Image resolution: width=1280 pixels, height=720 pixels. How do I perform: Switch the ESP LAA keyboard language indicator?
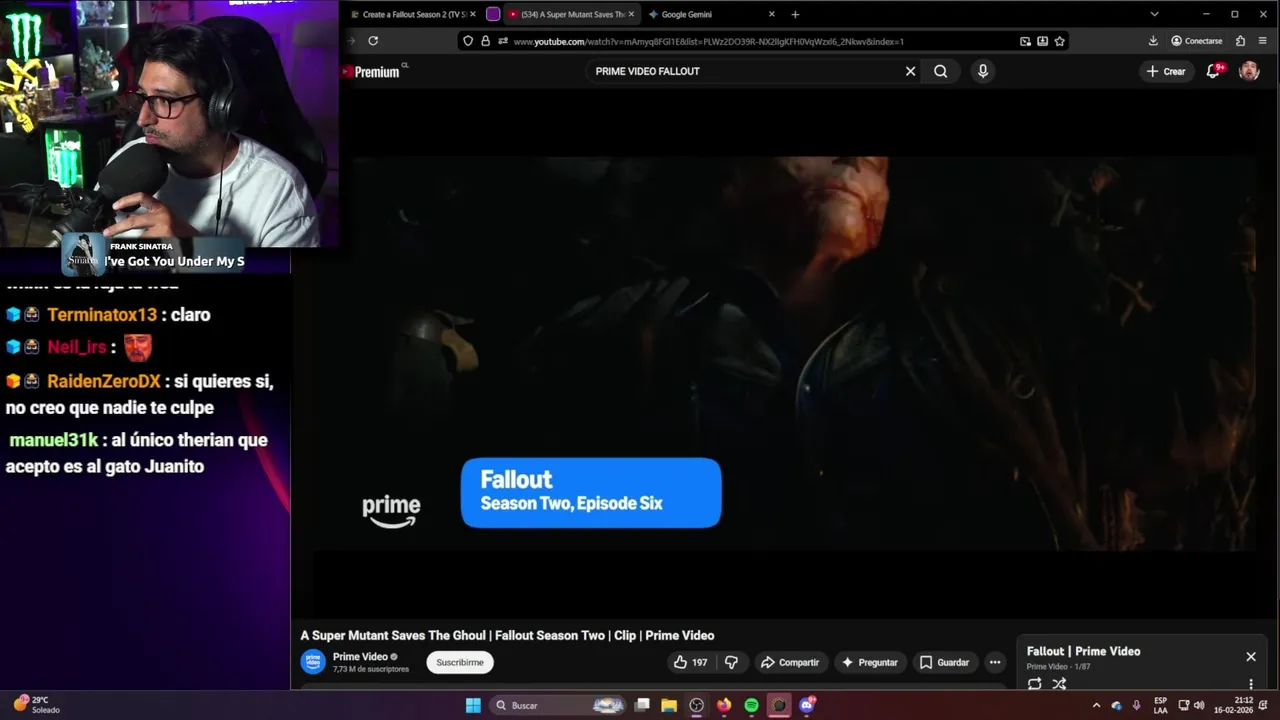point(1160,705)
